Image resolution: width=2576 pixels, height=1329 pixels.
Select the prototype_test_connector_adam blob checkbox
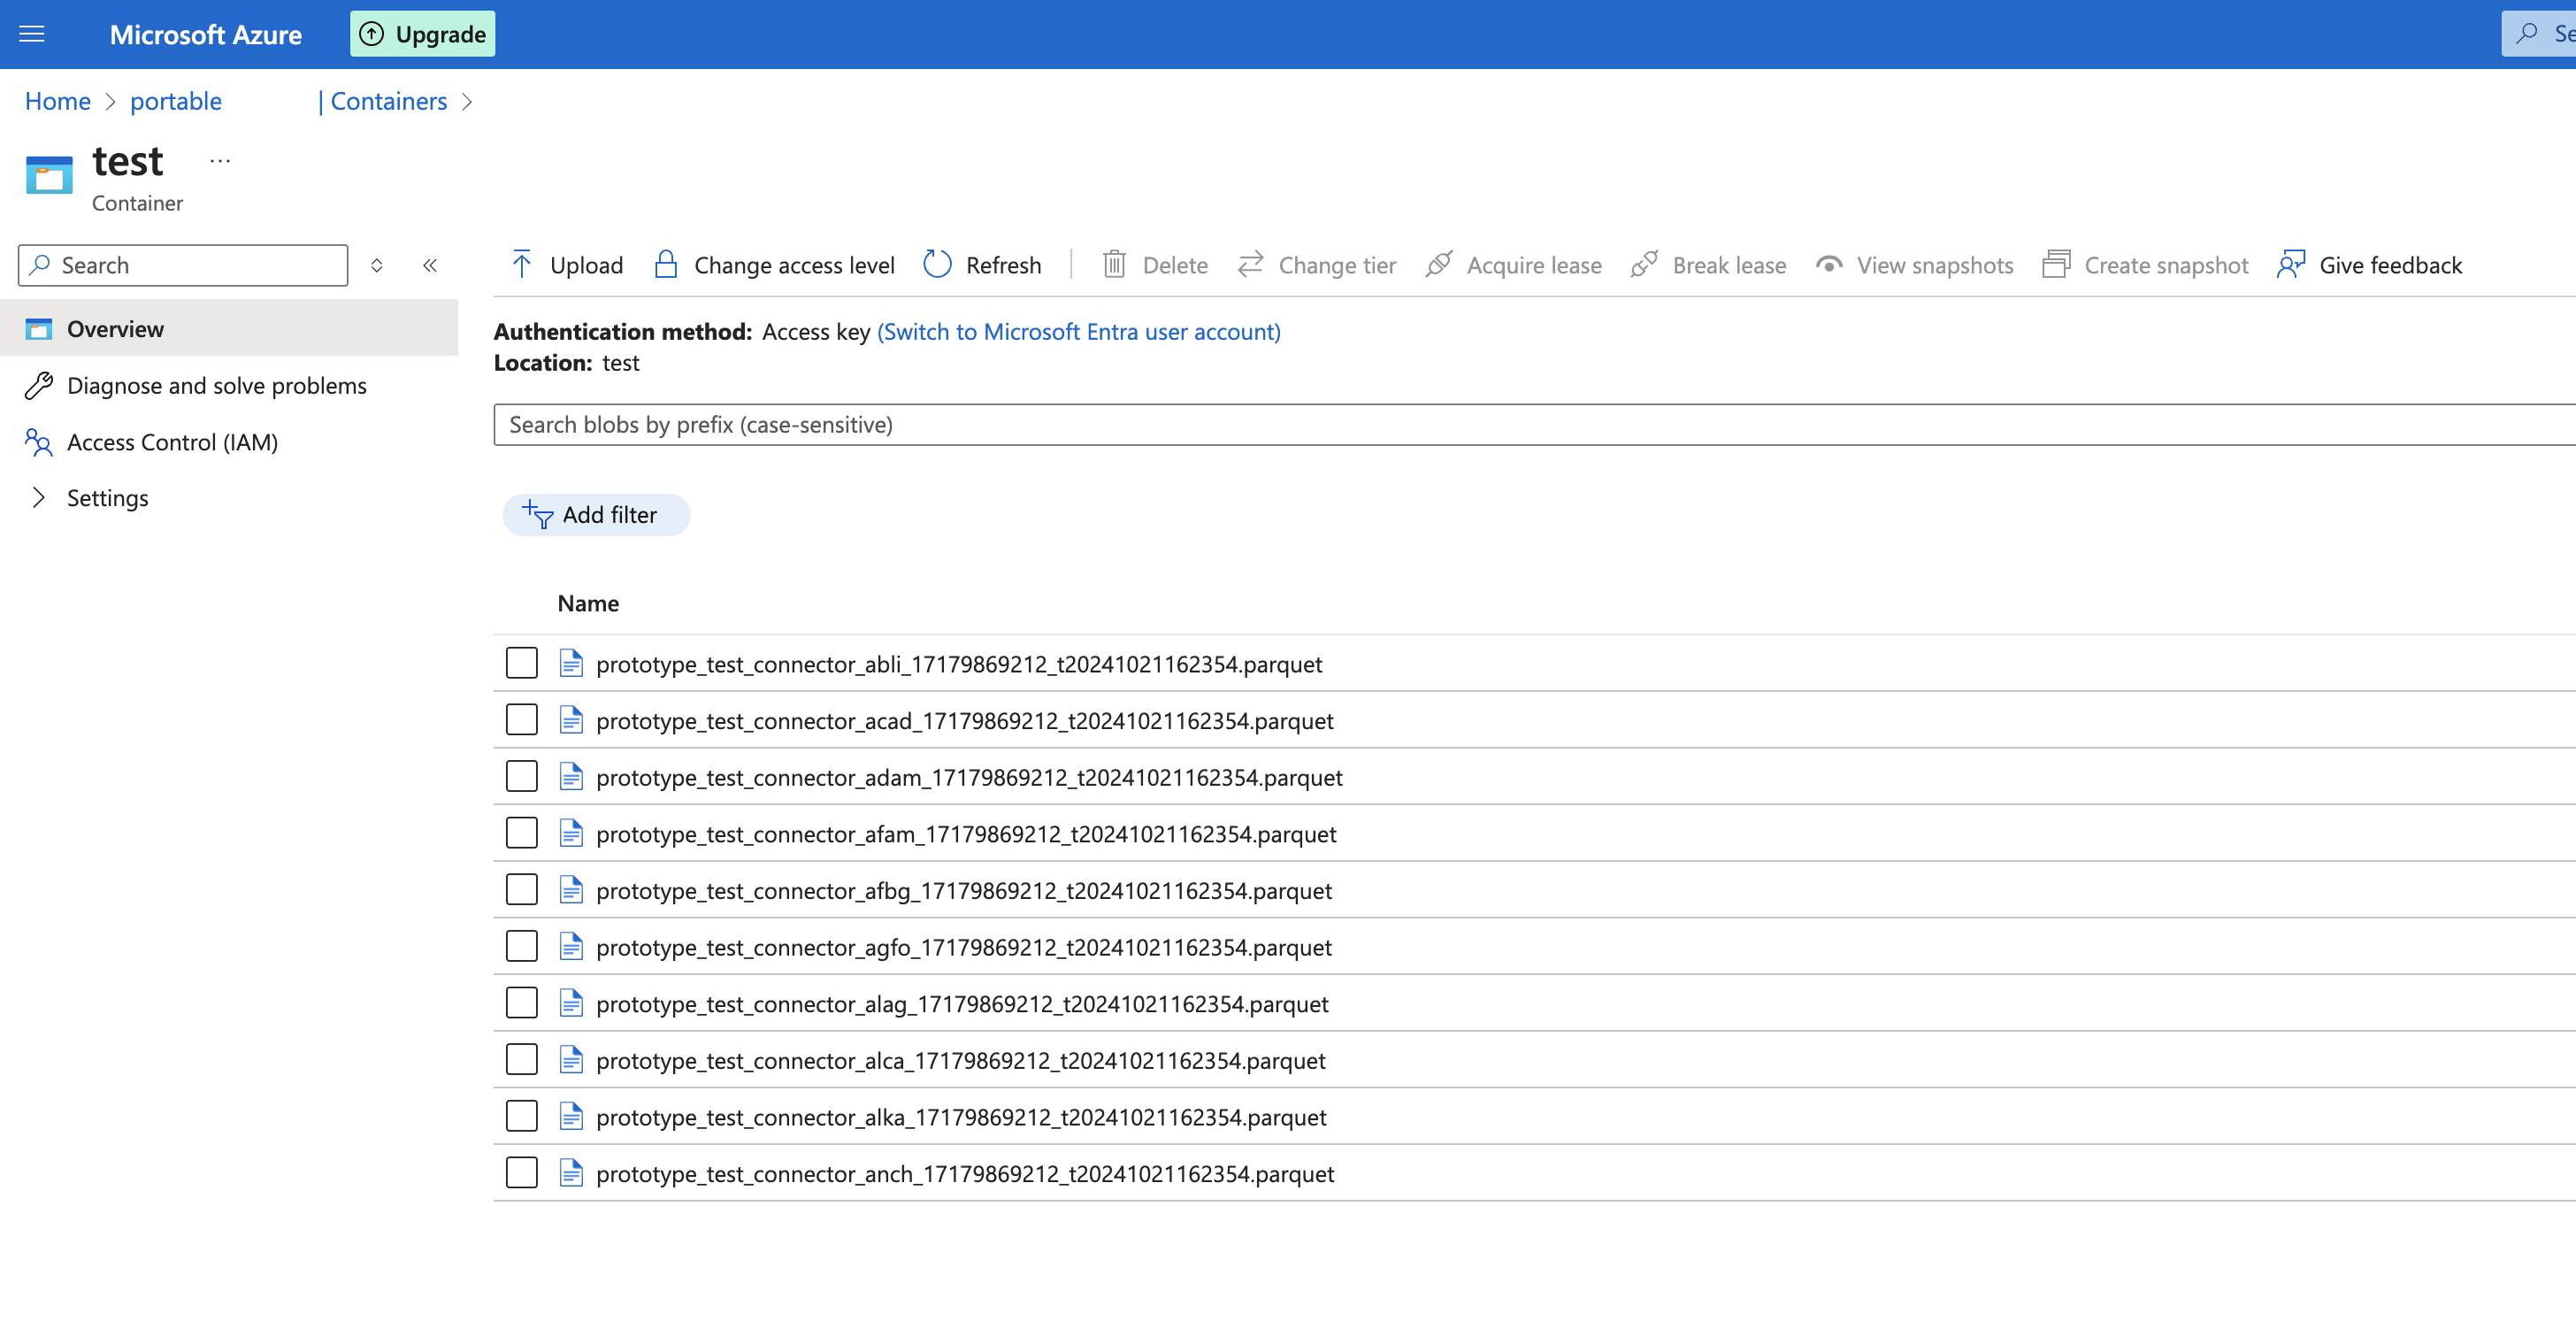pos(521,775)
